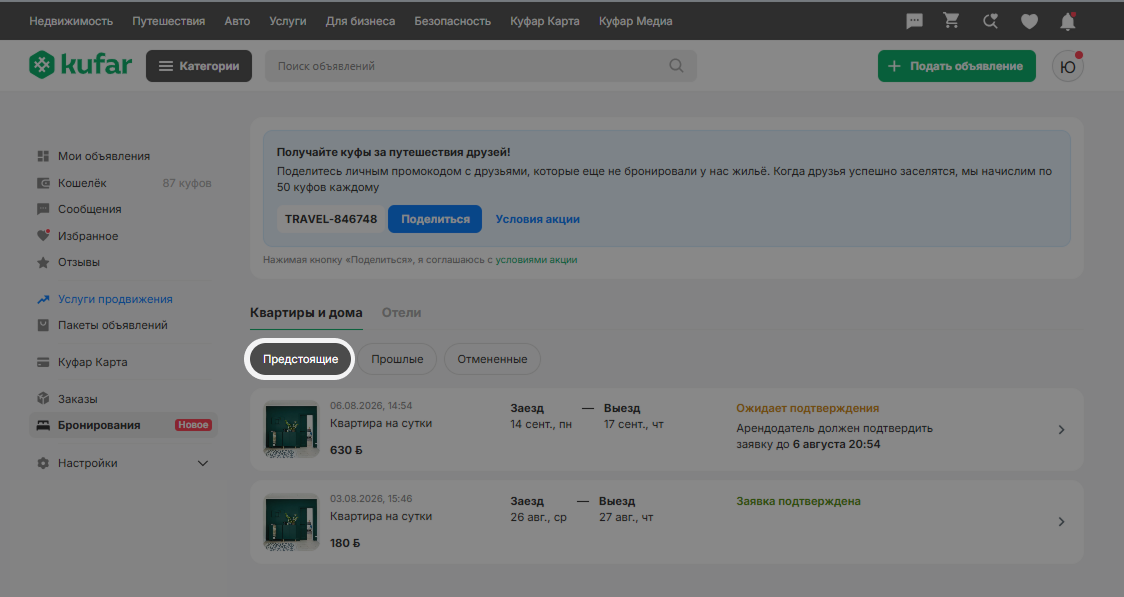Open notifications bell icon
Screen dimensions: 1124x597
(1067, 22)
